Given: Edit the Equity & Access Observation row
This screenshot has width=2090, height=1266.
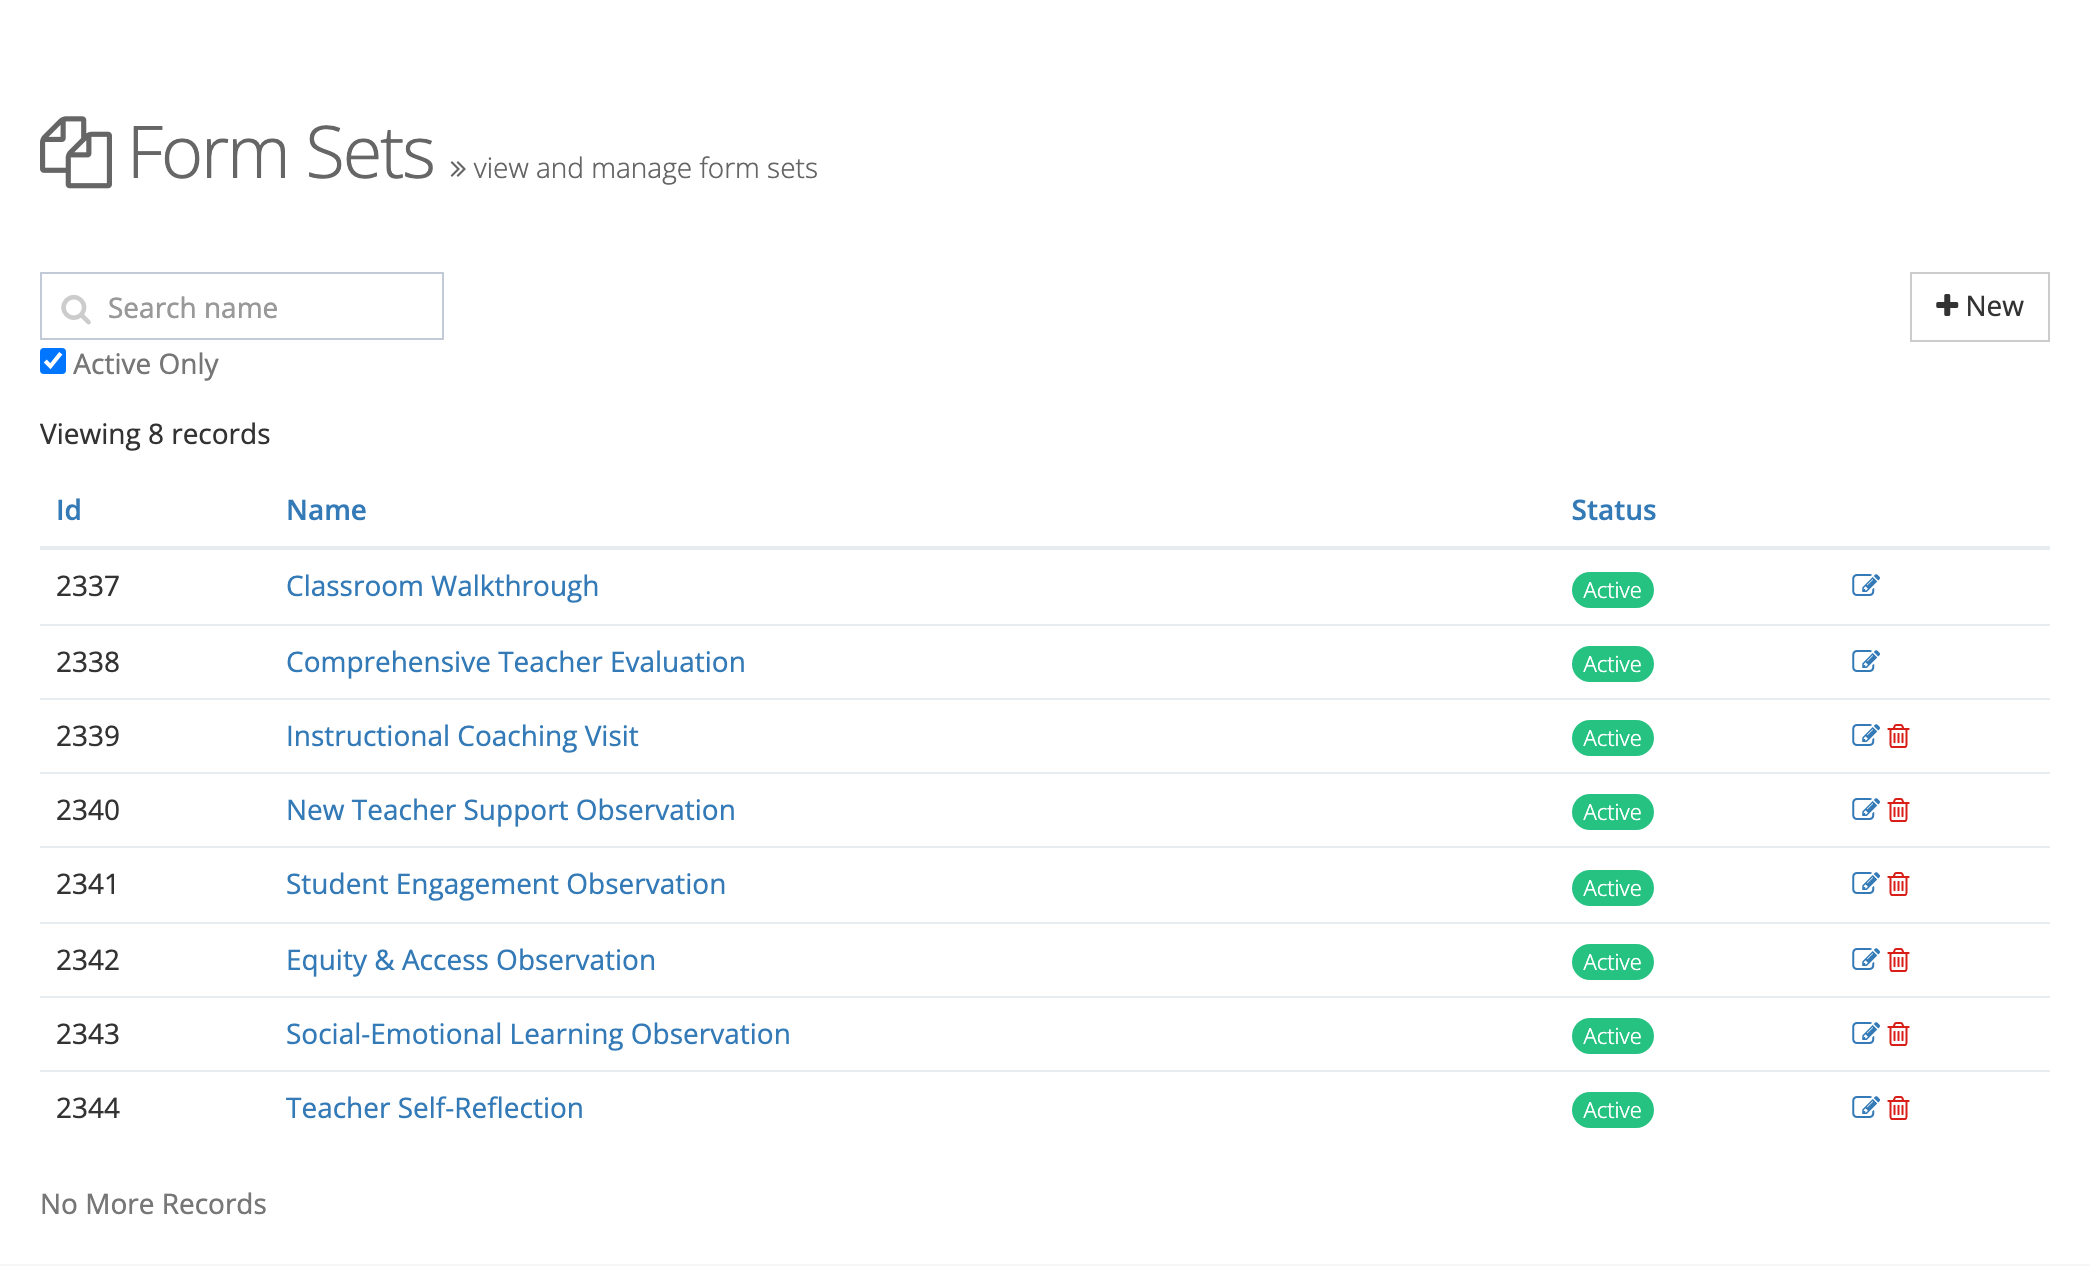Looking at the screenshot, I should pos(1865,960).
